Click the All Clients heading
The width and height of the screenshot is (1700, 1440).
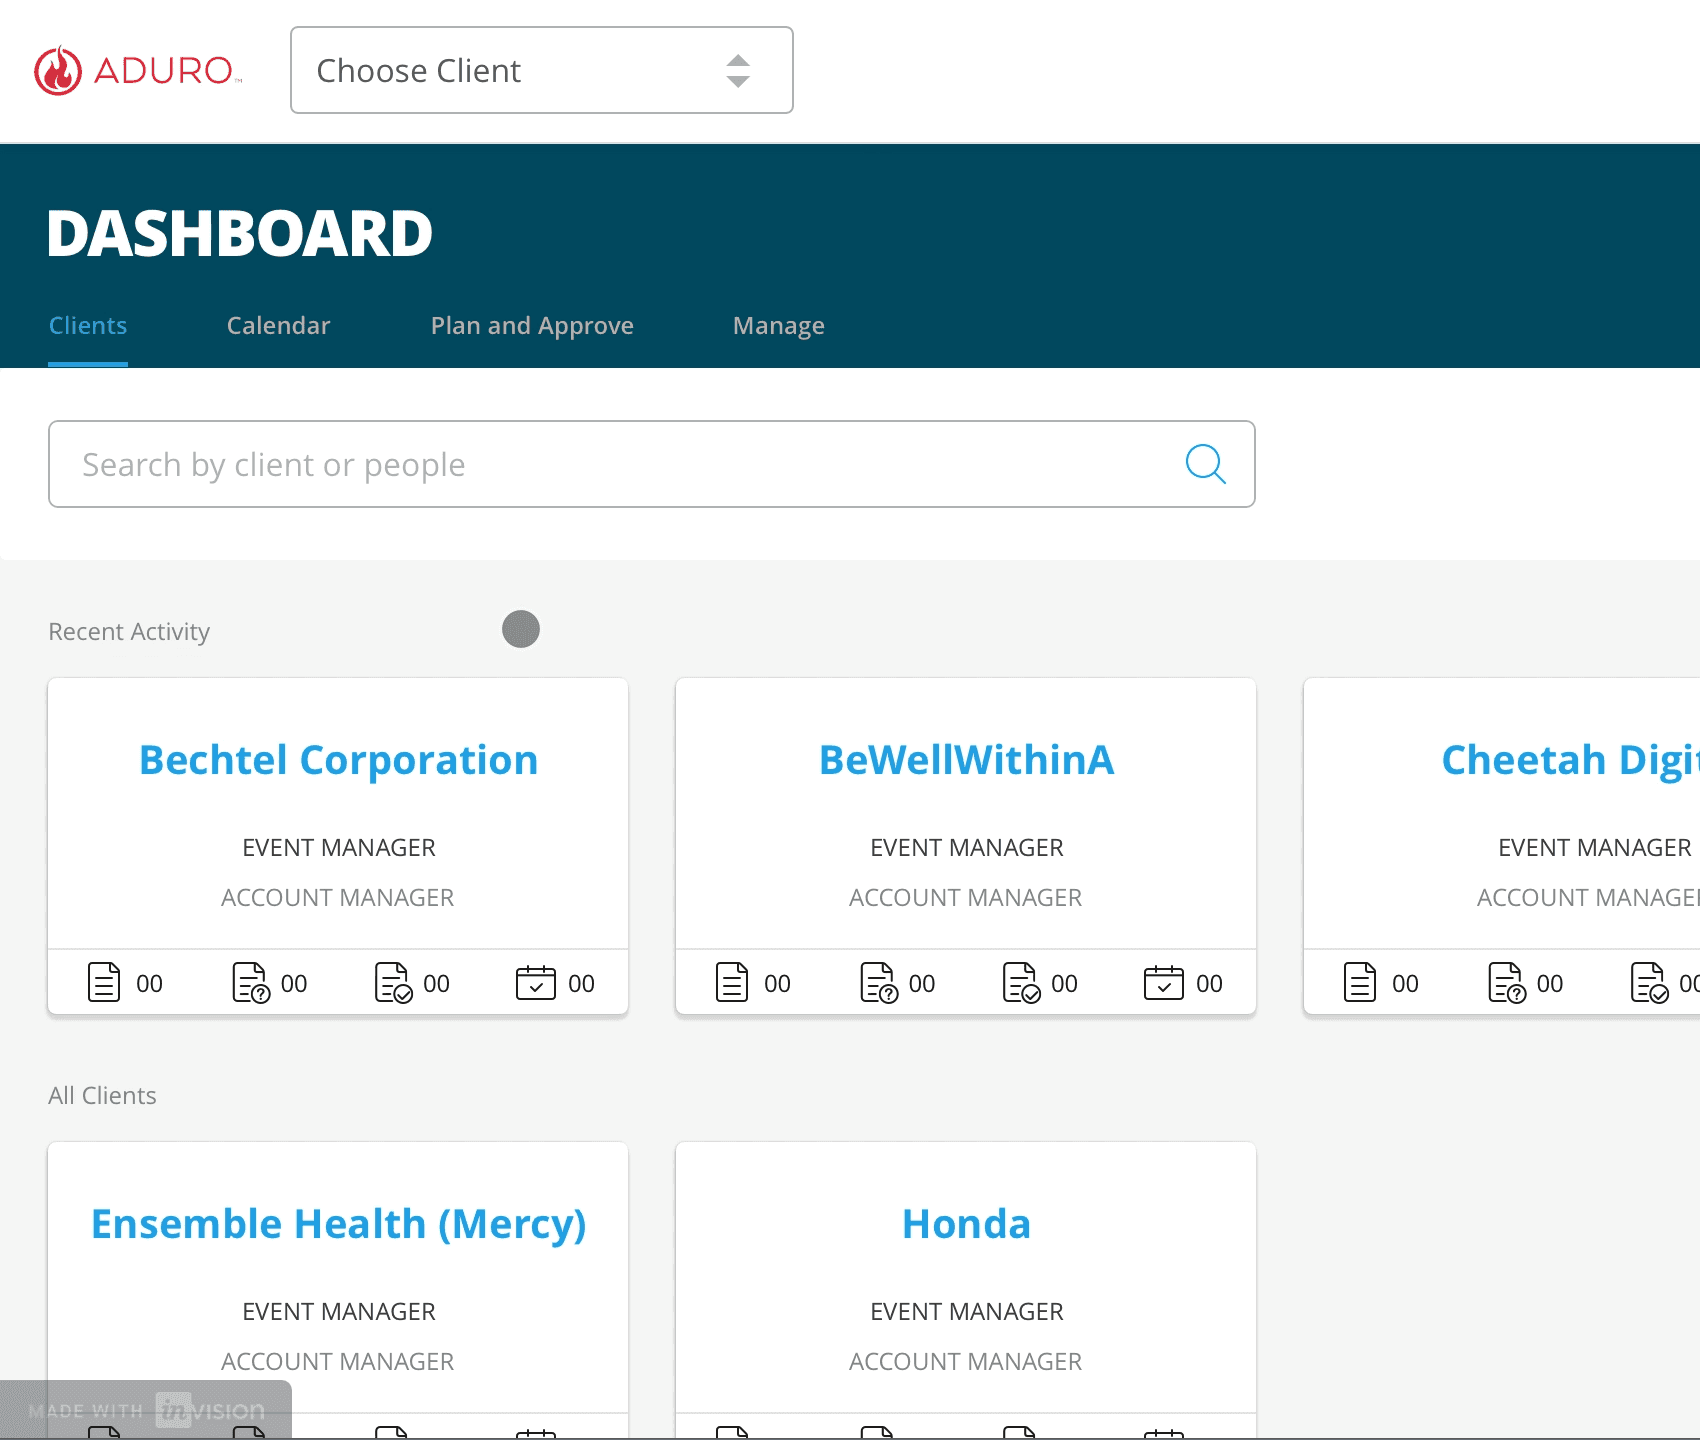coord(103,1096)
